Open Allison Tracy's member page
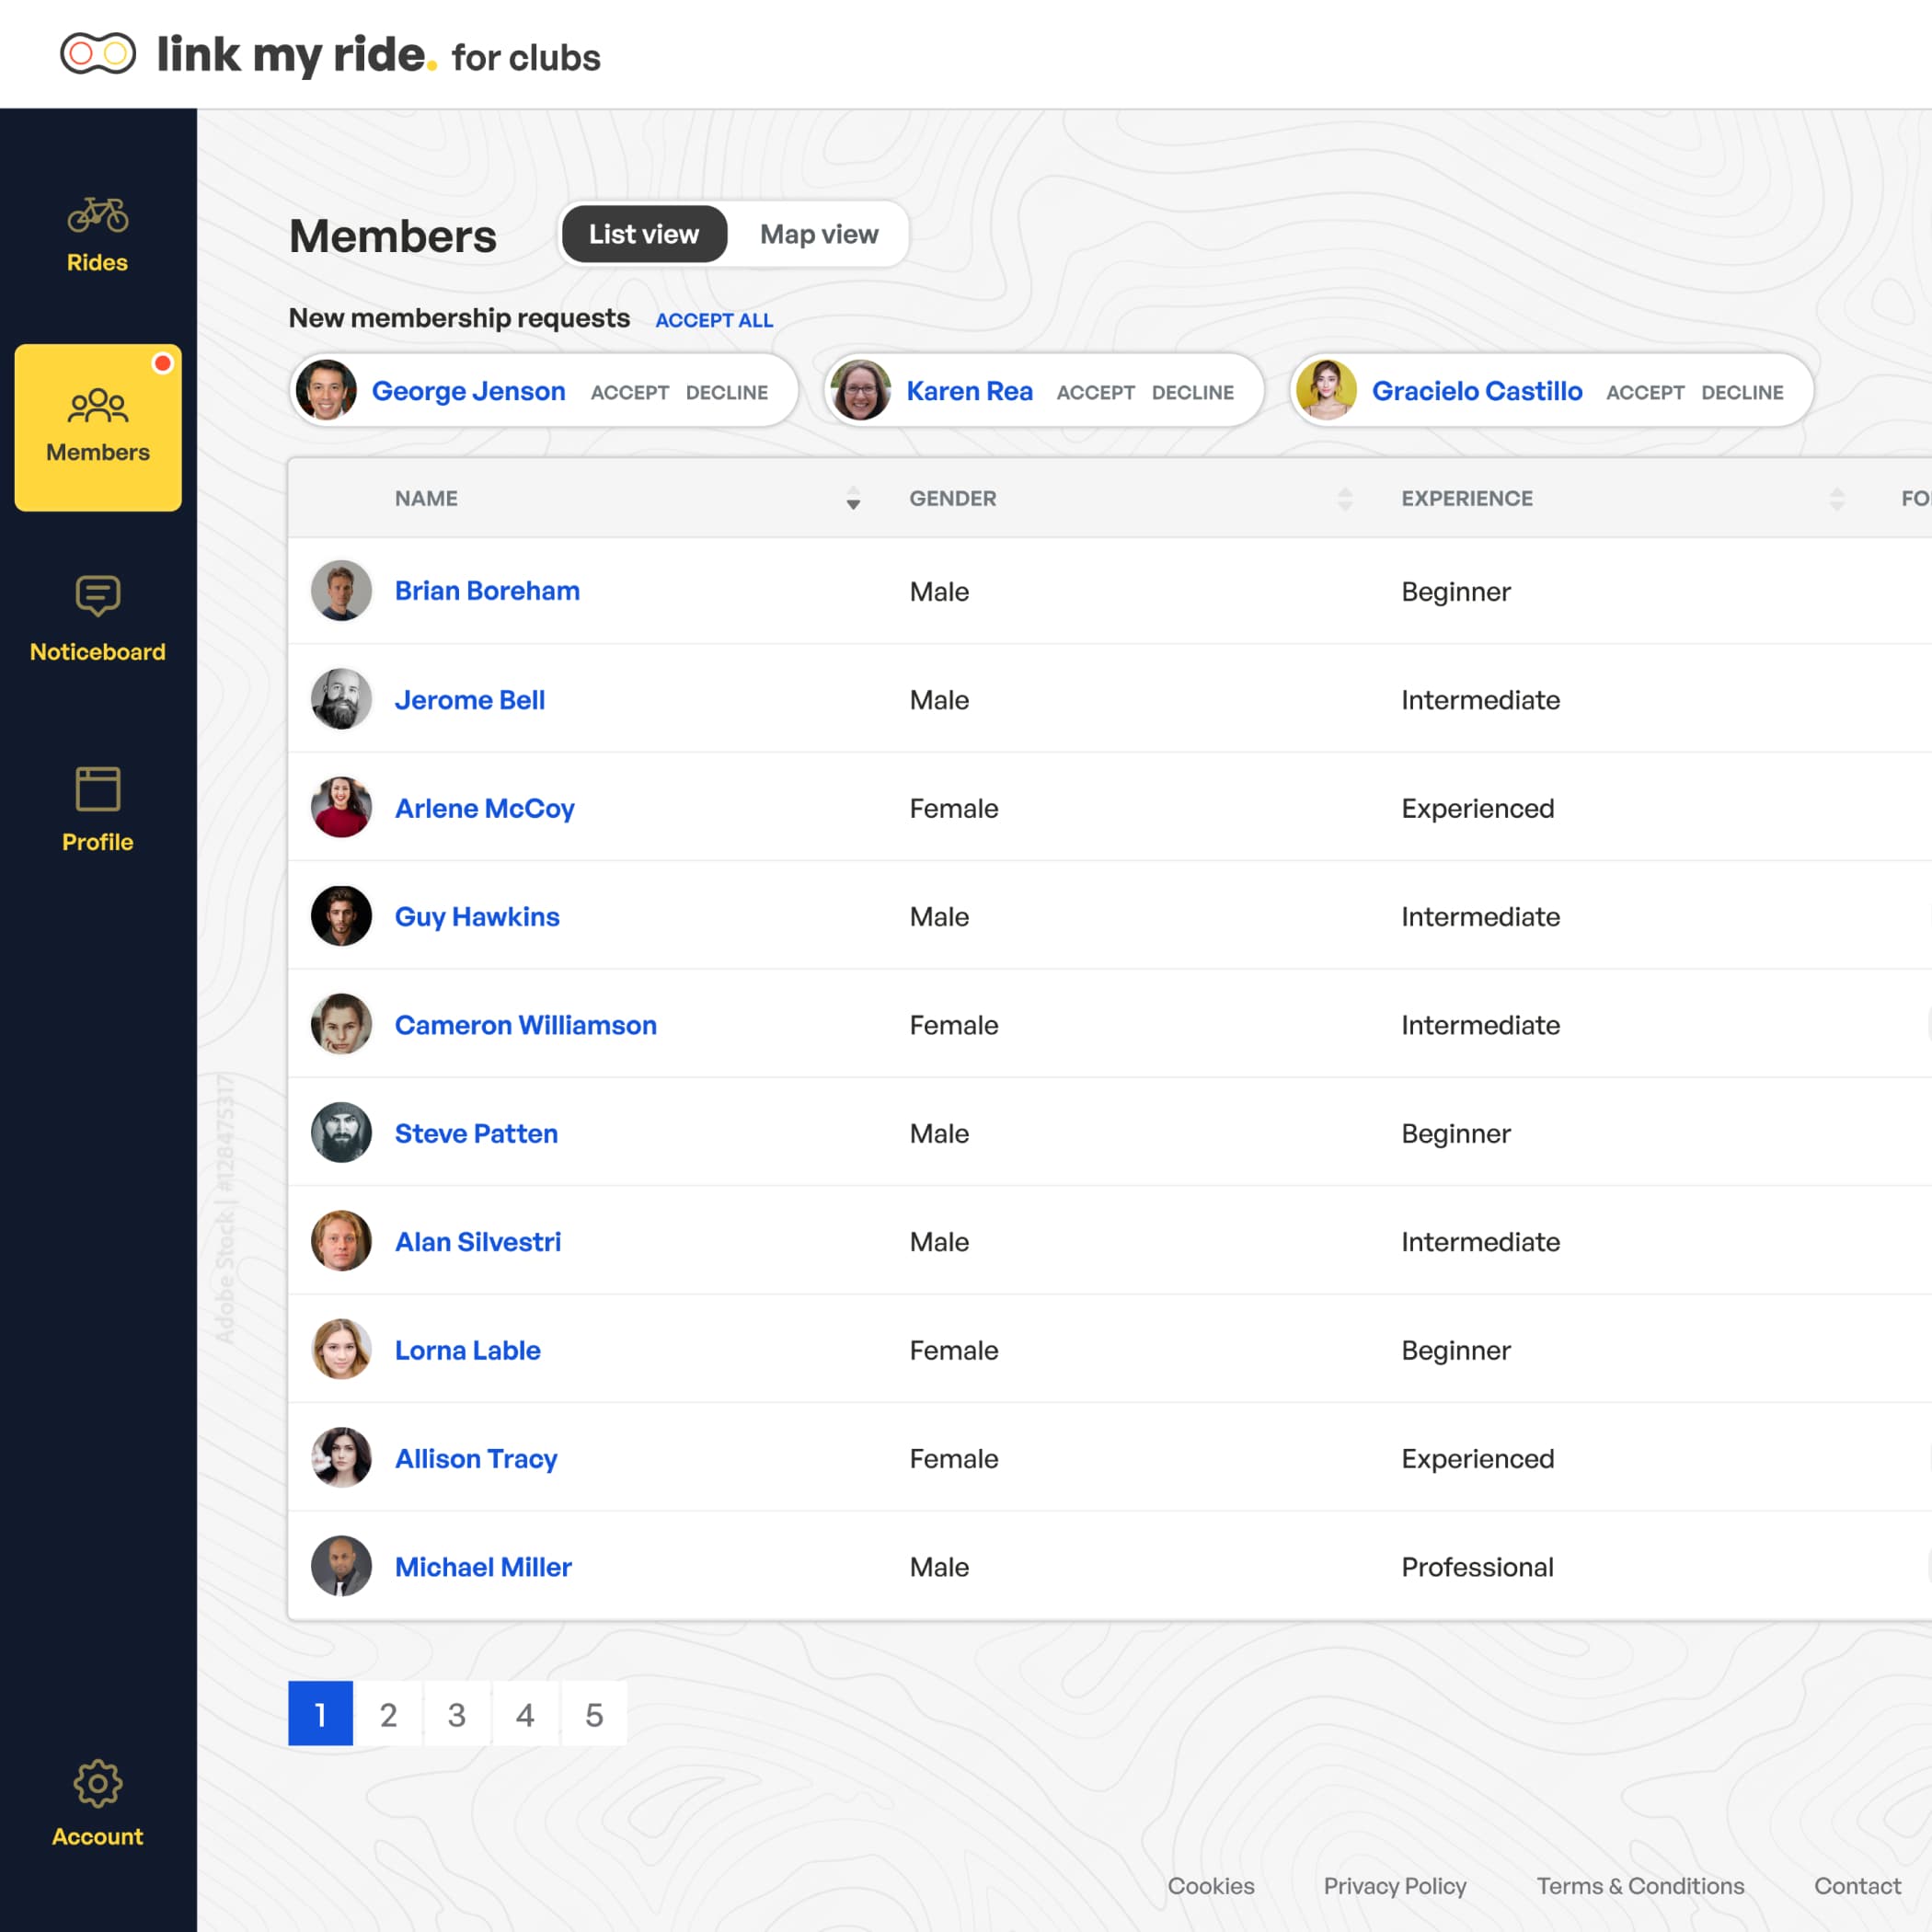1932x1932 pixels. [x=476, y=1459]
